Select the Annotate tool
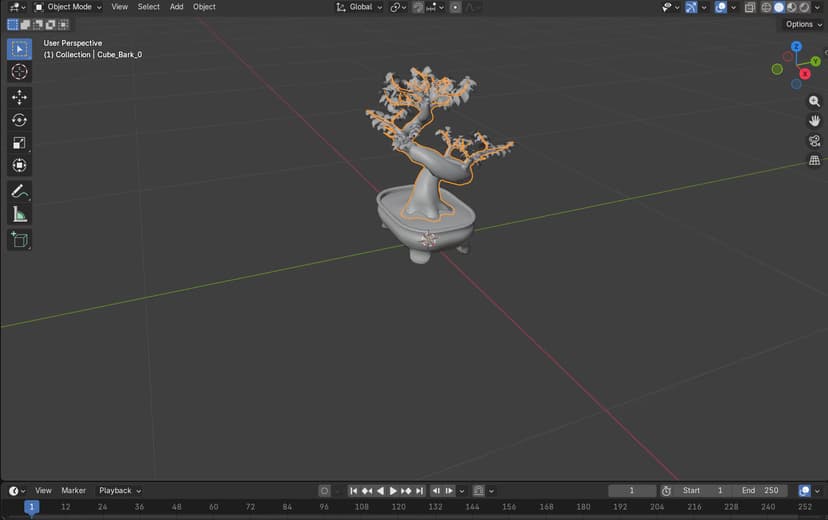 (19, 191)
